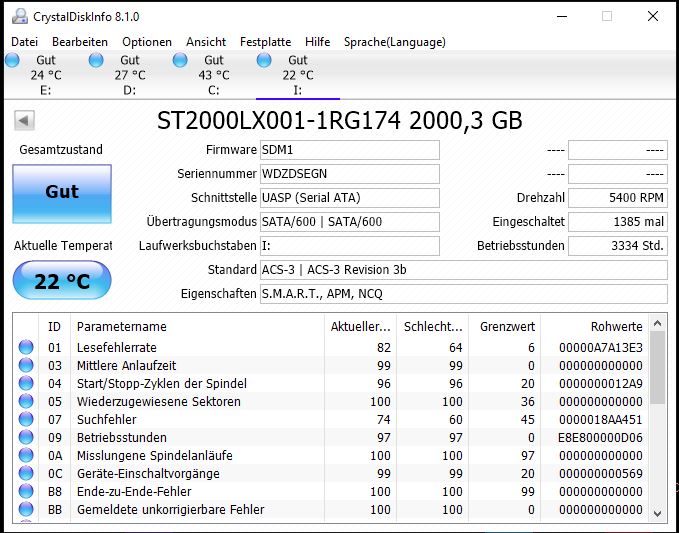
Task: Click raw value 000000000569
Action: point(601,474)
